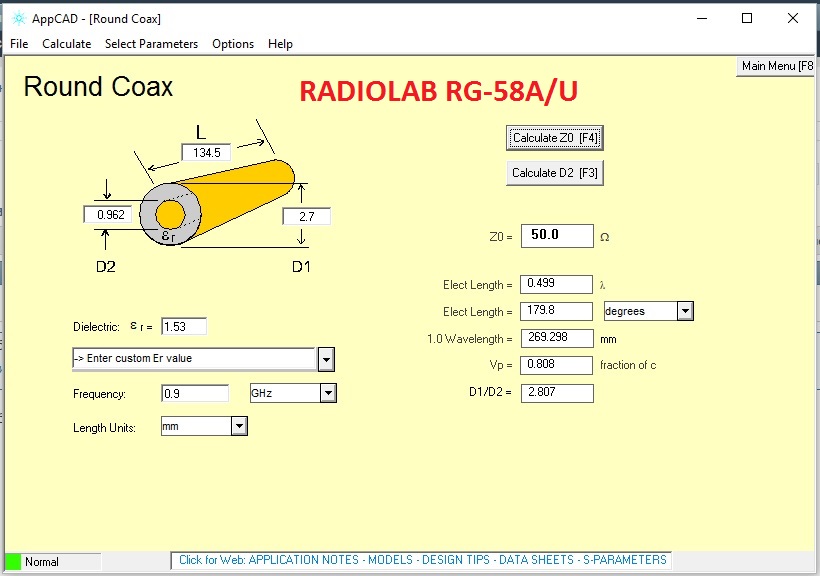Click the web application notes link bar
This screenshot has width=820, height=576.
[423, 560]
